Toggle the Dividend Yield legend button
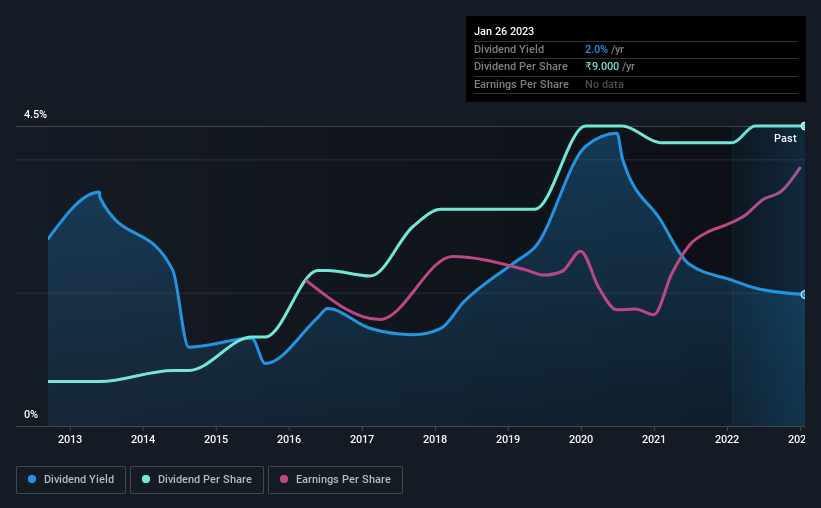This screenshot has height=508, width=821. click(71, 480)
